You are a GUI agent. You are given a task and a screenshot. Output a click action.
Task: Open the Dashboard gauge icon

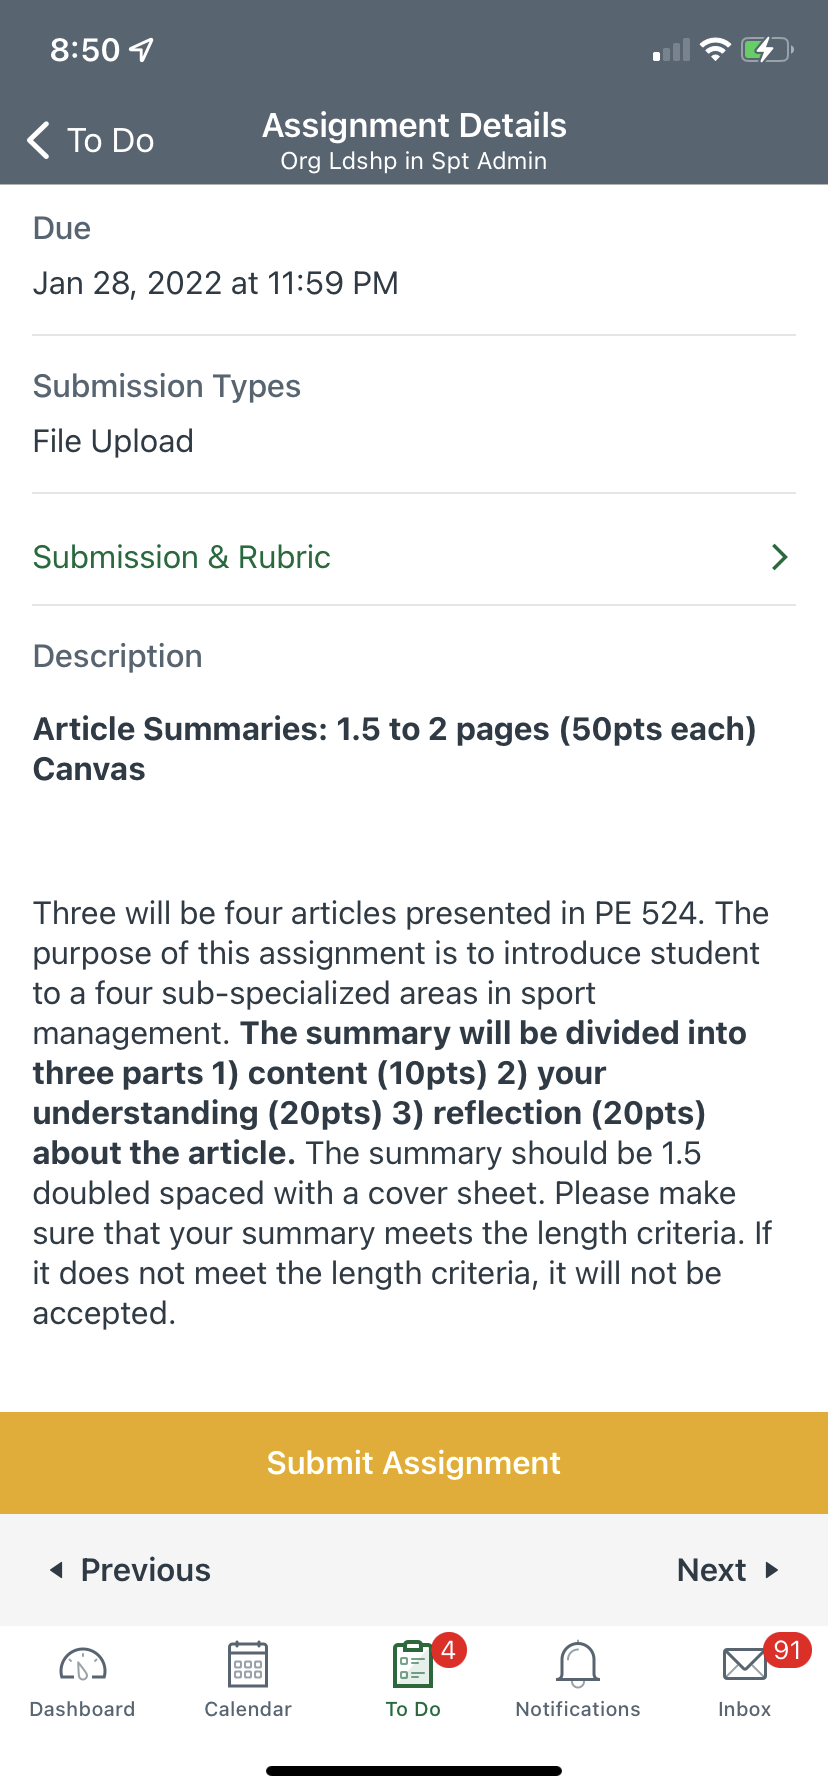(x=83, y=1665)
